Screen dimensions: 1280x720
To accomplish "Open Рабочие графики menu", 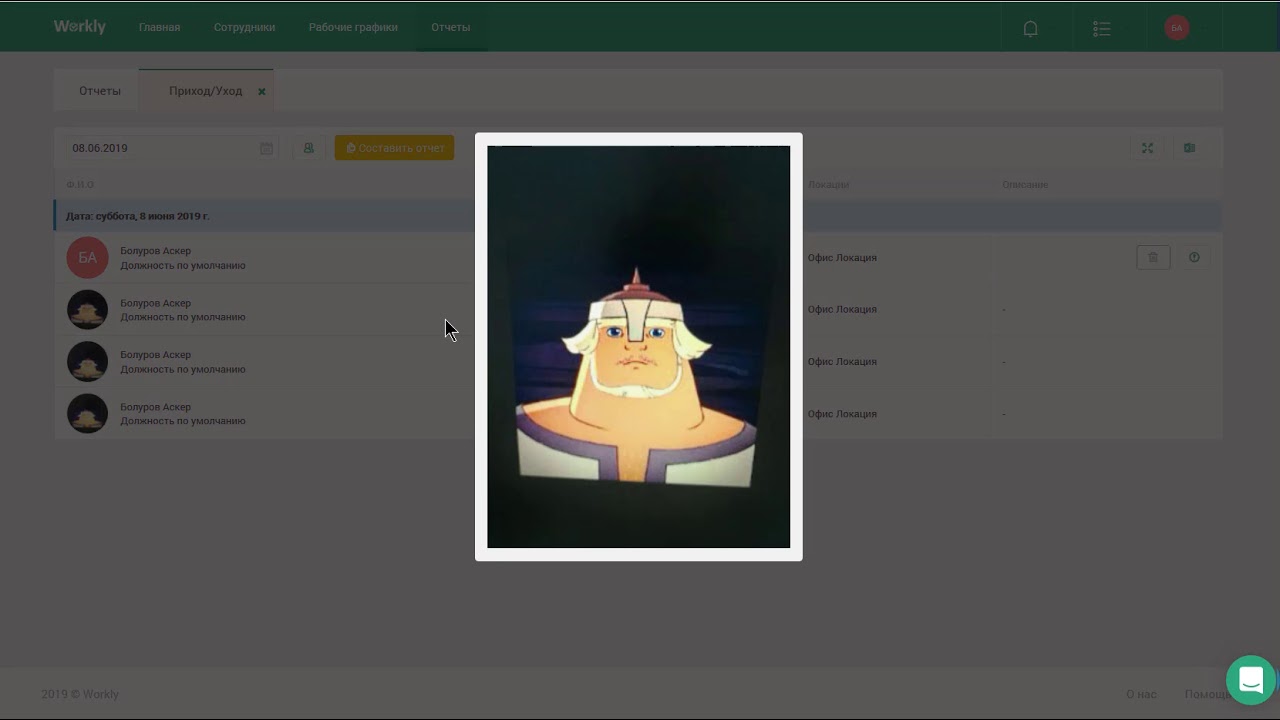I will (353, 27).
